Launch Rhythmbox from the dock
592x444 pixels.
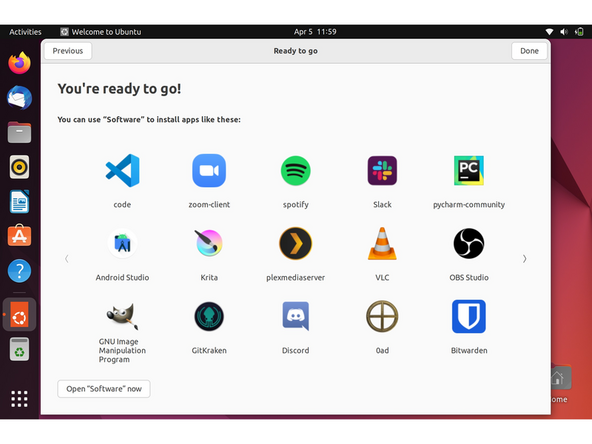(x=19, y=167)
